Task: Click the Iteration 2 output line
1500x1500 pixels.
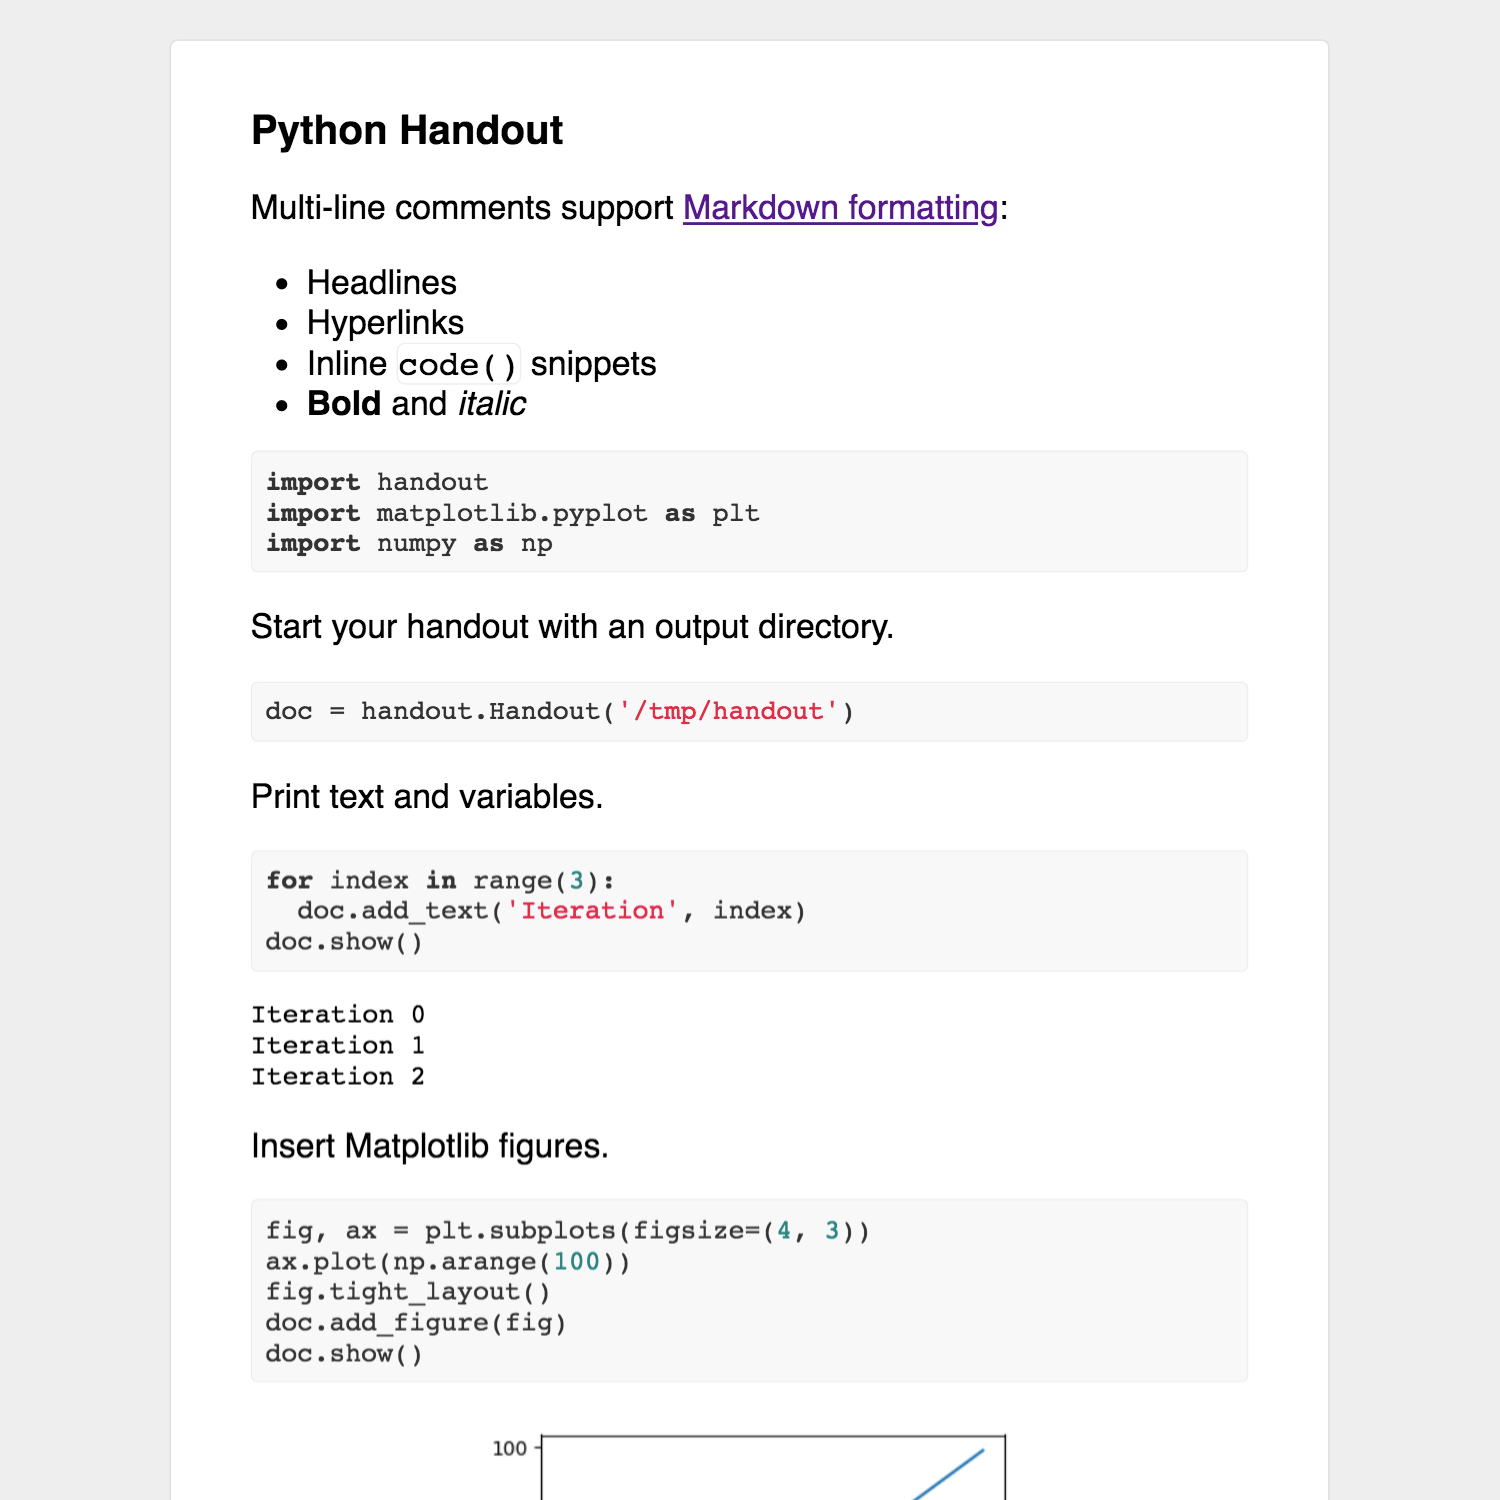Action: coord(338,1077)
